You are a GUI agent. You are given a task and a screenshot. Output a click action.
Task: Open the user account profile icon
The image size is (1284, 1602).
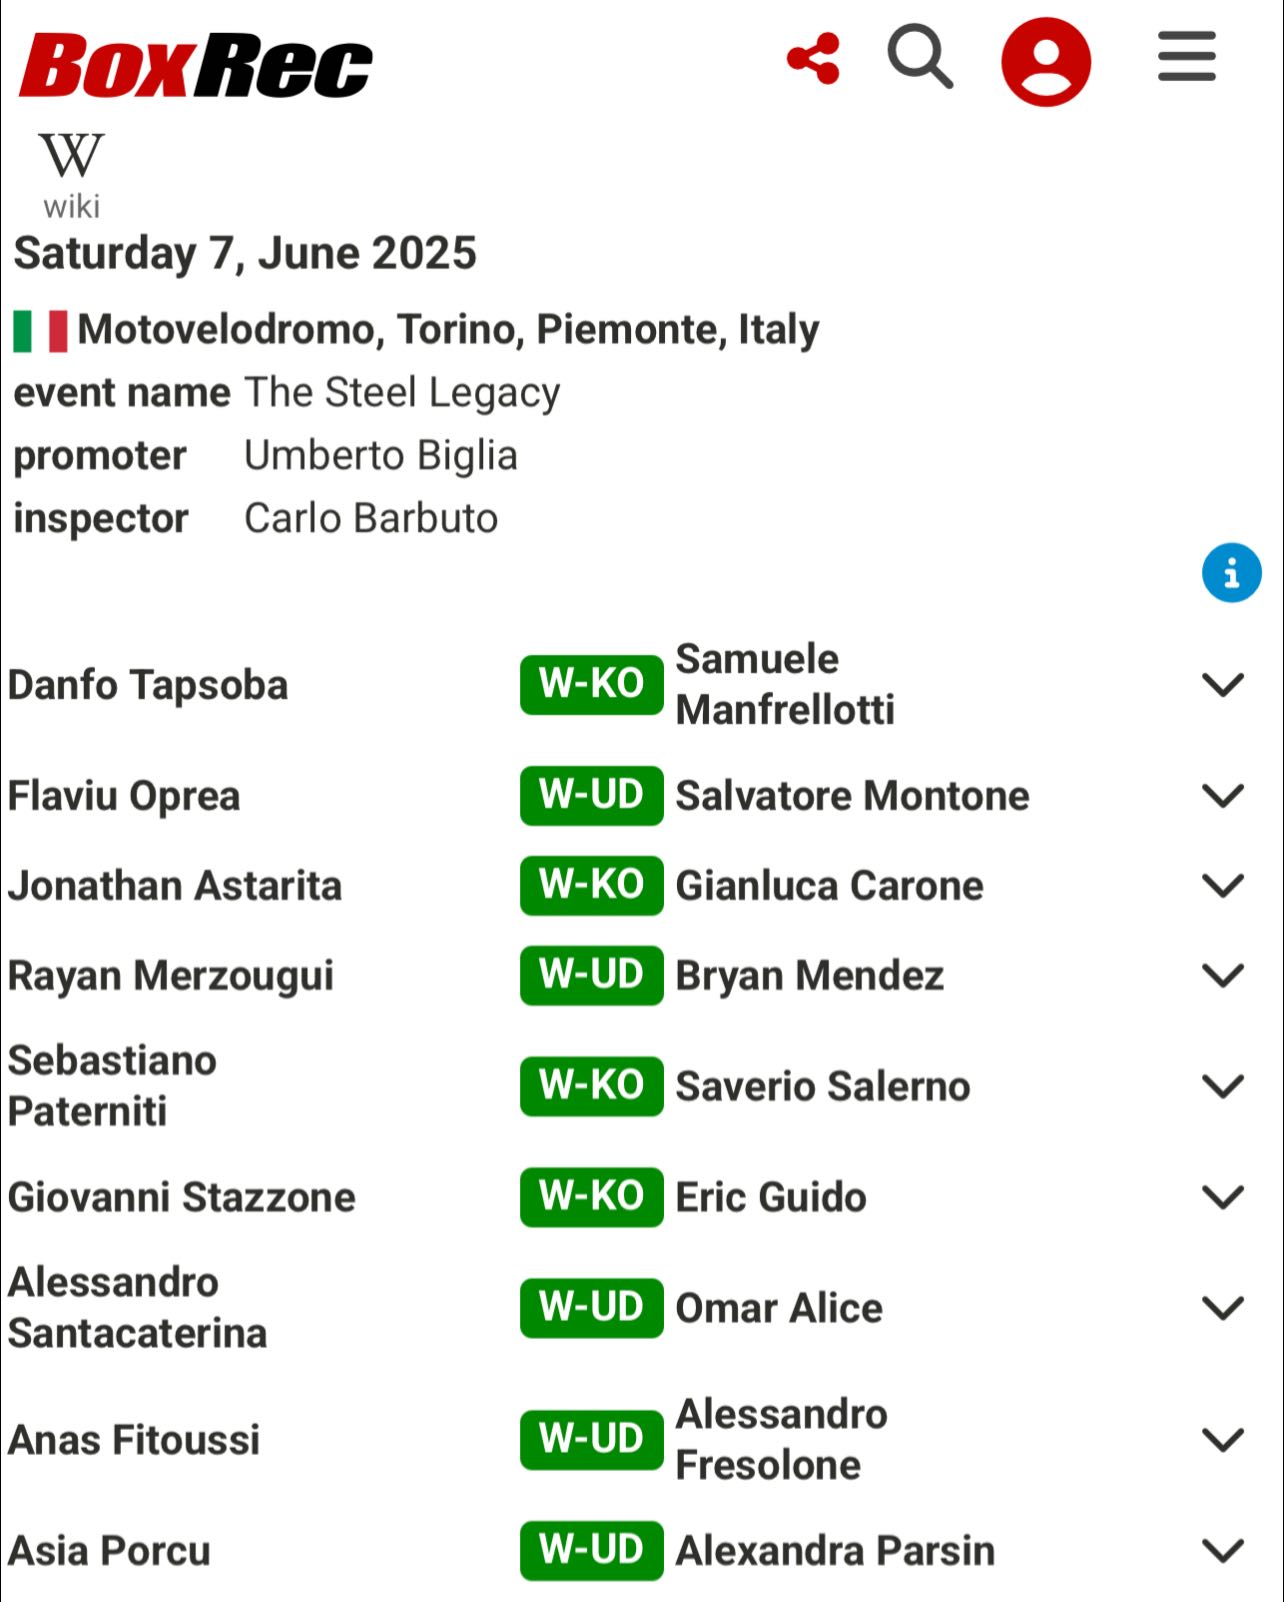click(1045, 61)
